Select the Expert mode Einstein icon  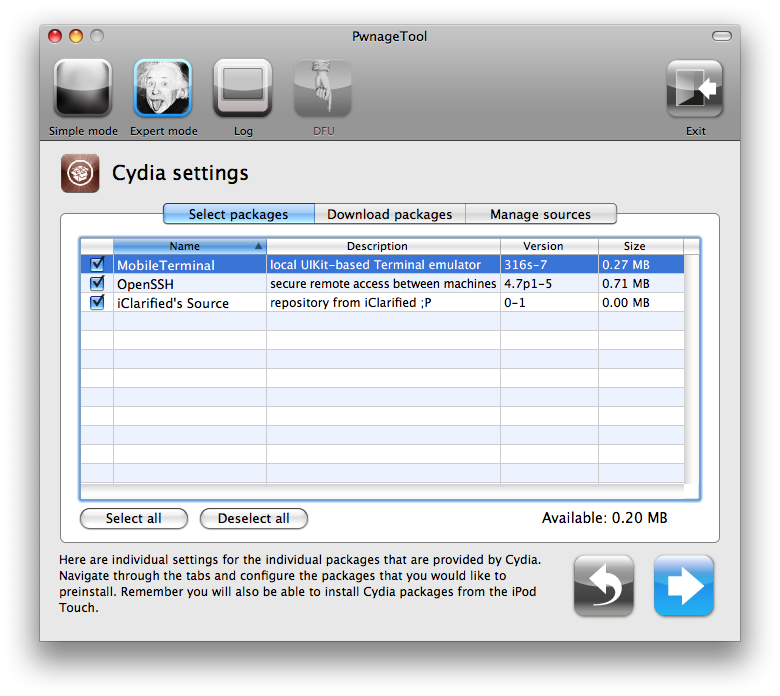tap(163, 89)
